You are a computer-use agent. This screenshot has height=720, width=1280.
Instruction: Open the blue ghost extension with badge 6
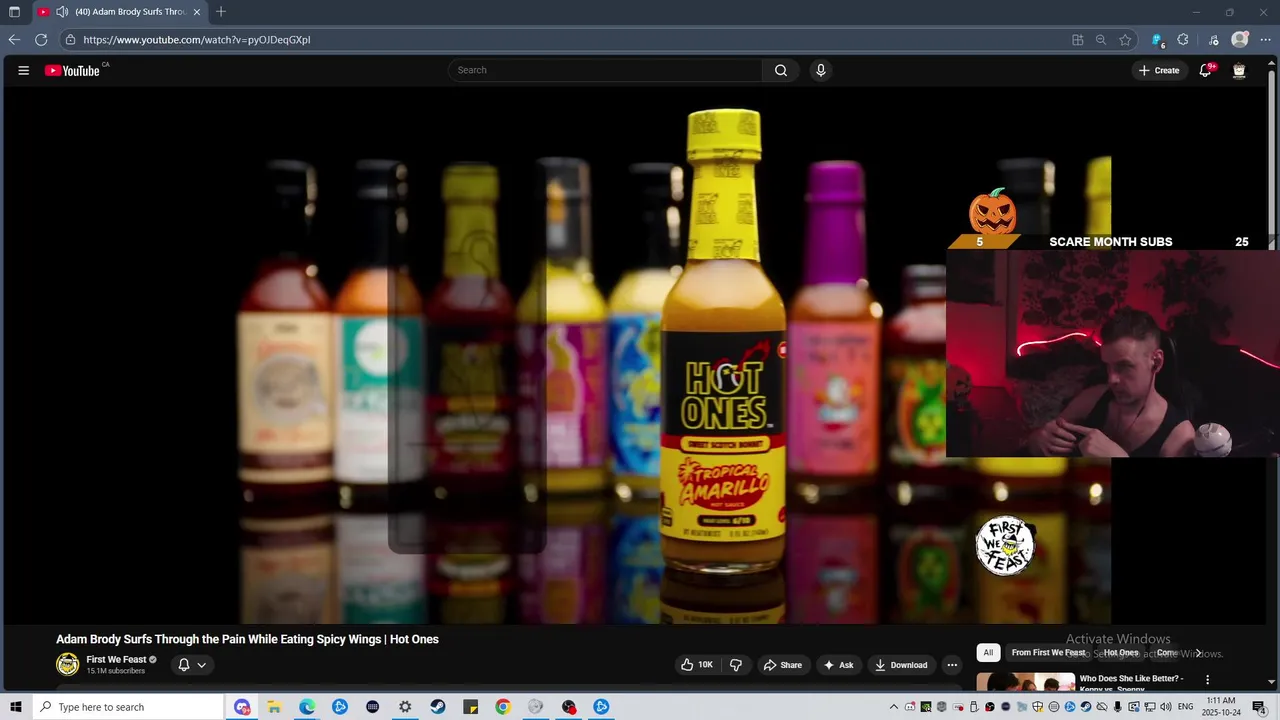(x=1157, y=40)
